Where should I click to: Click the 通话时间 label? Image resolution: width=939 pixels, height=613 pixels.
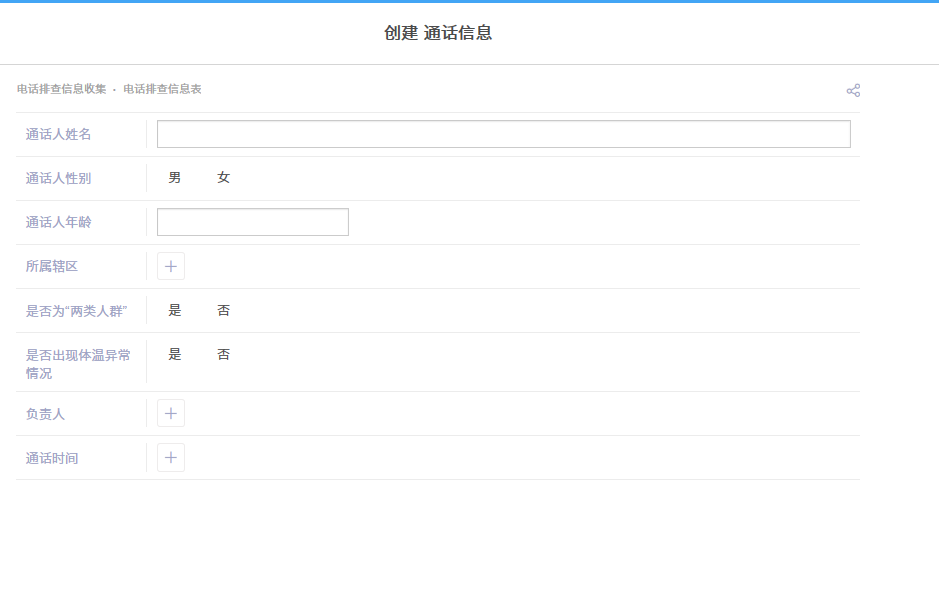pyautogui.click(x=52, y=459)
